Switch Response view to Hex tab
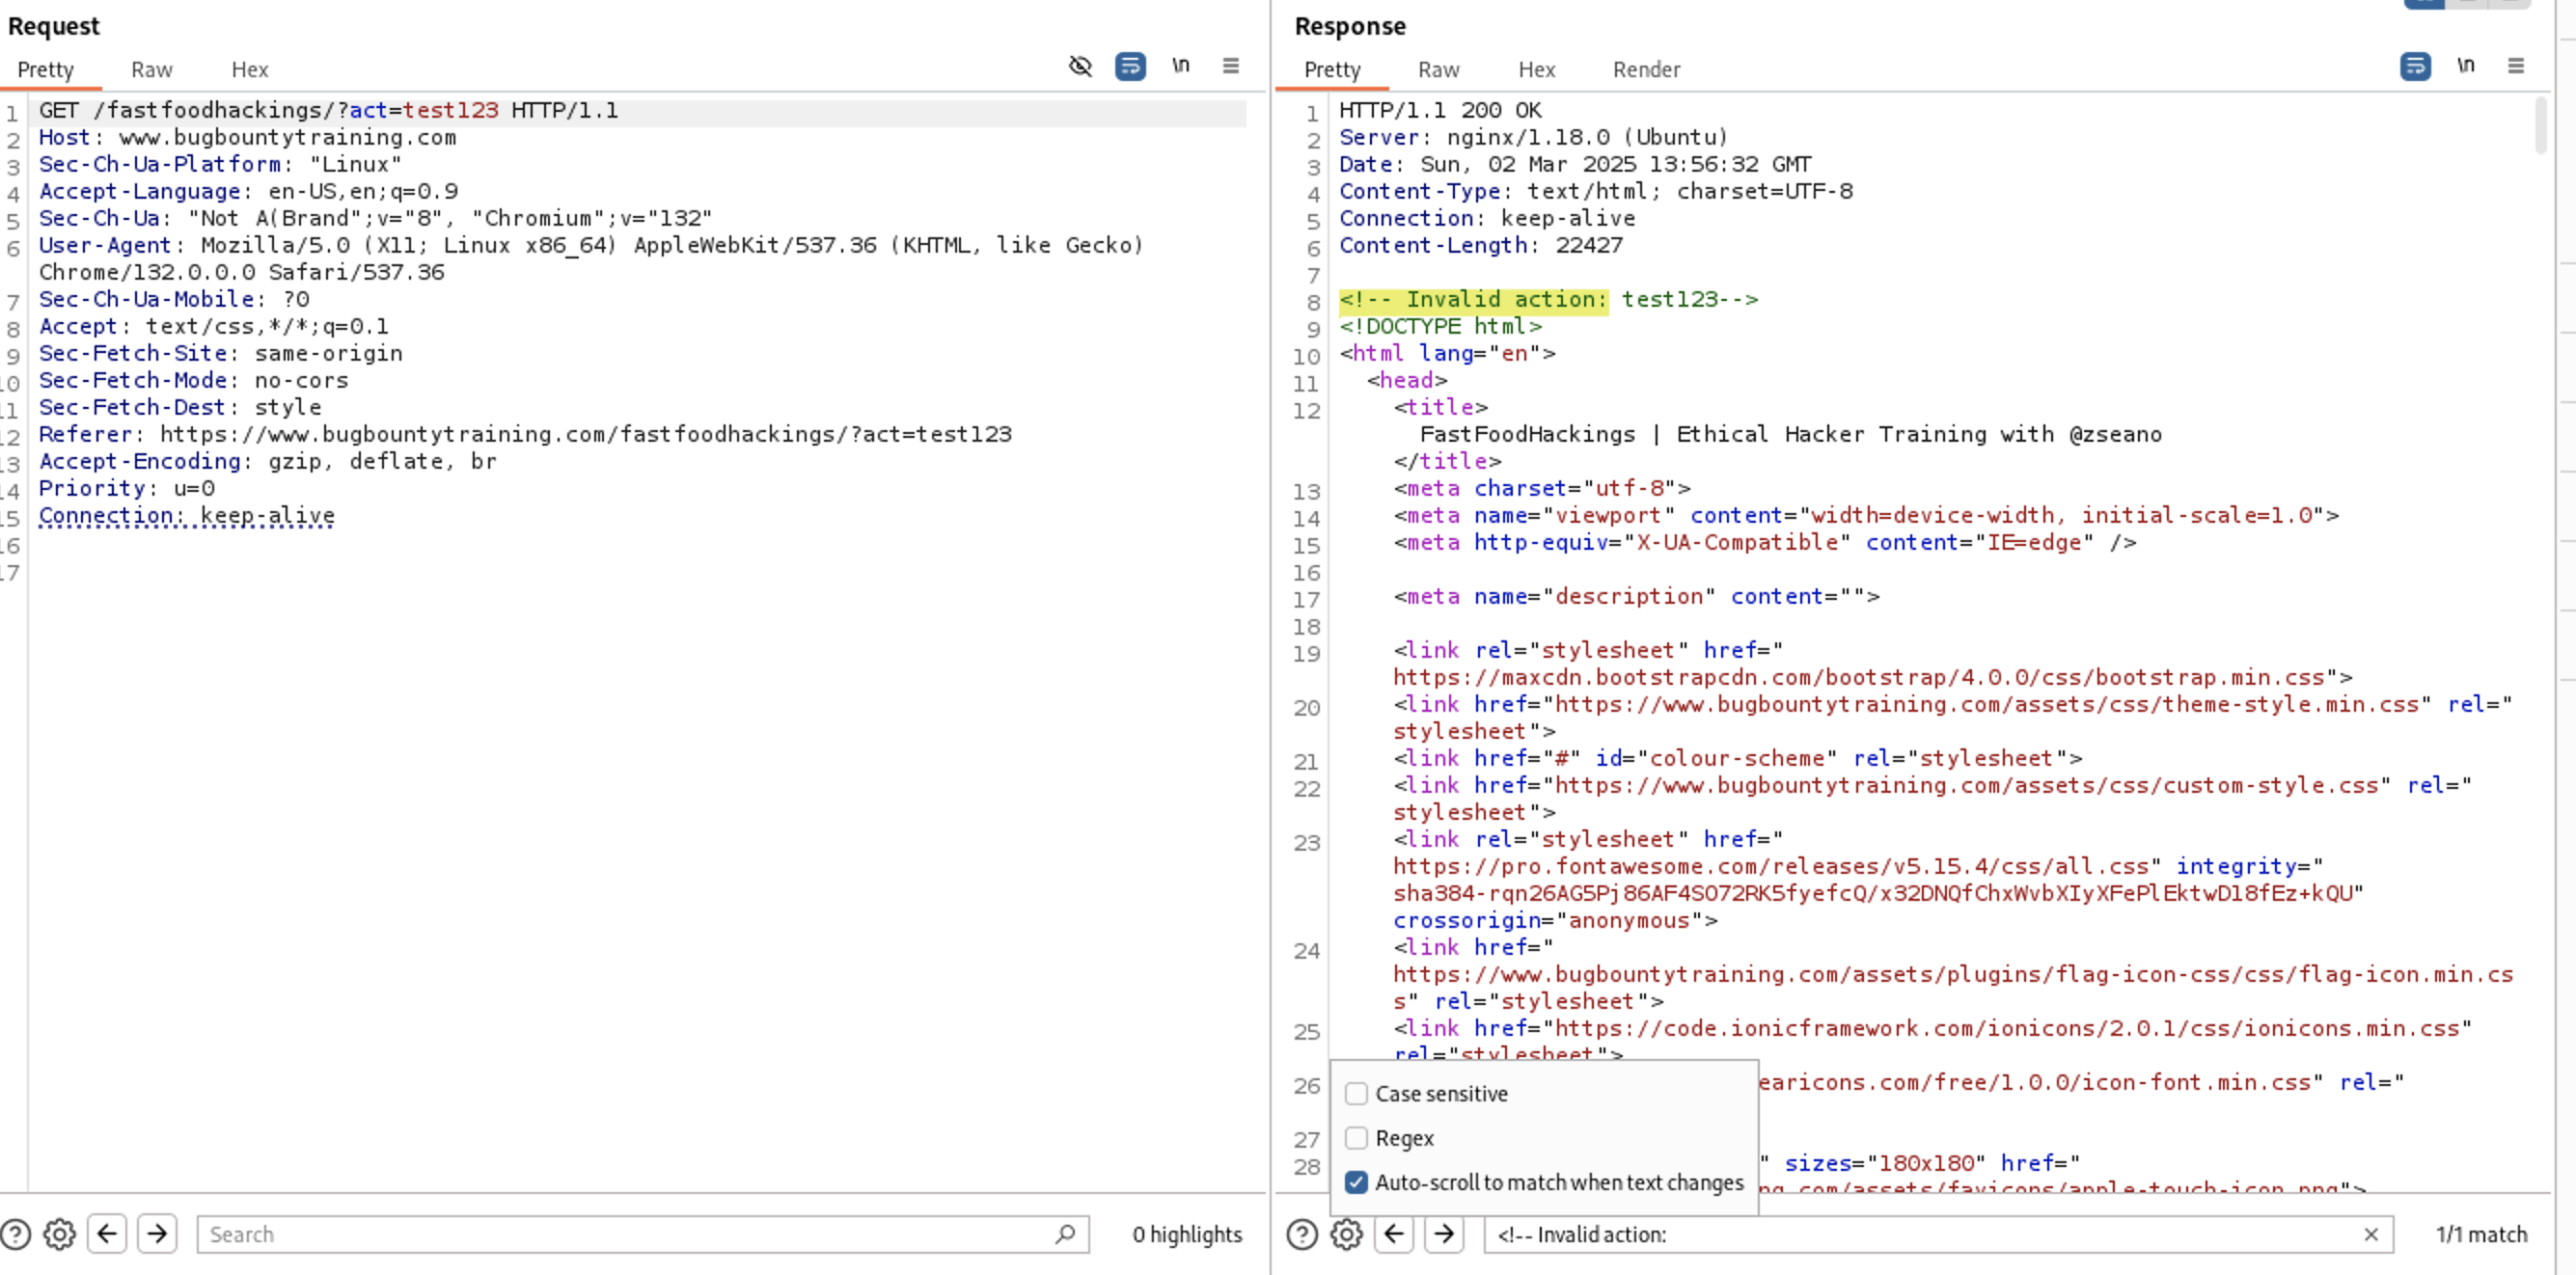 [1537, 69]
